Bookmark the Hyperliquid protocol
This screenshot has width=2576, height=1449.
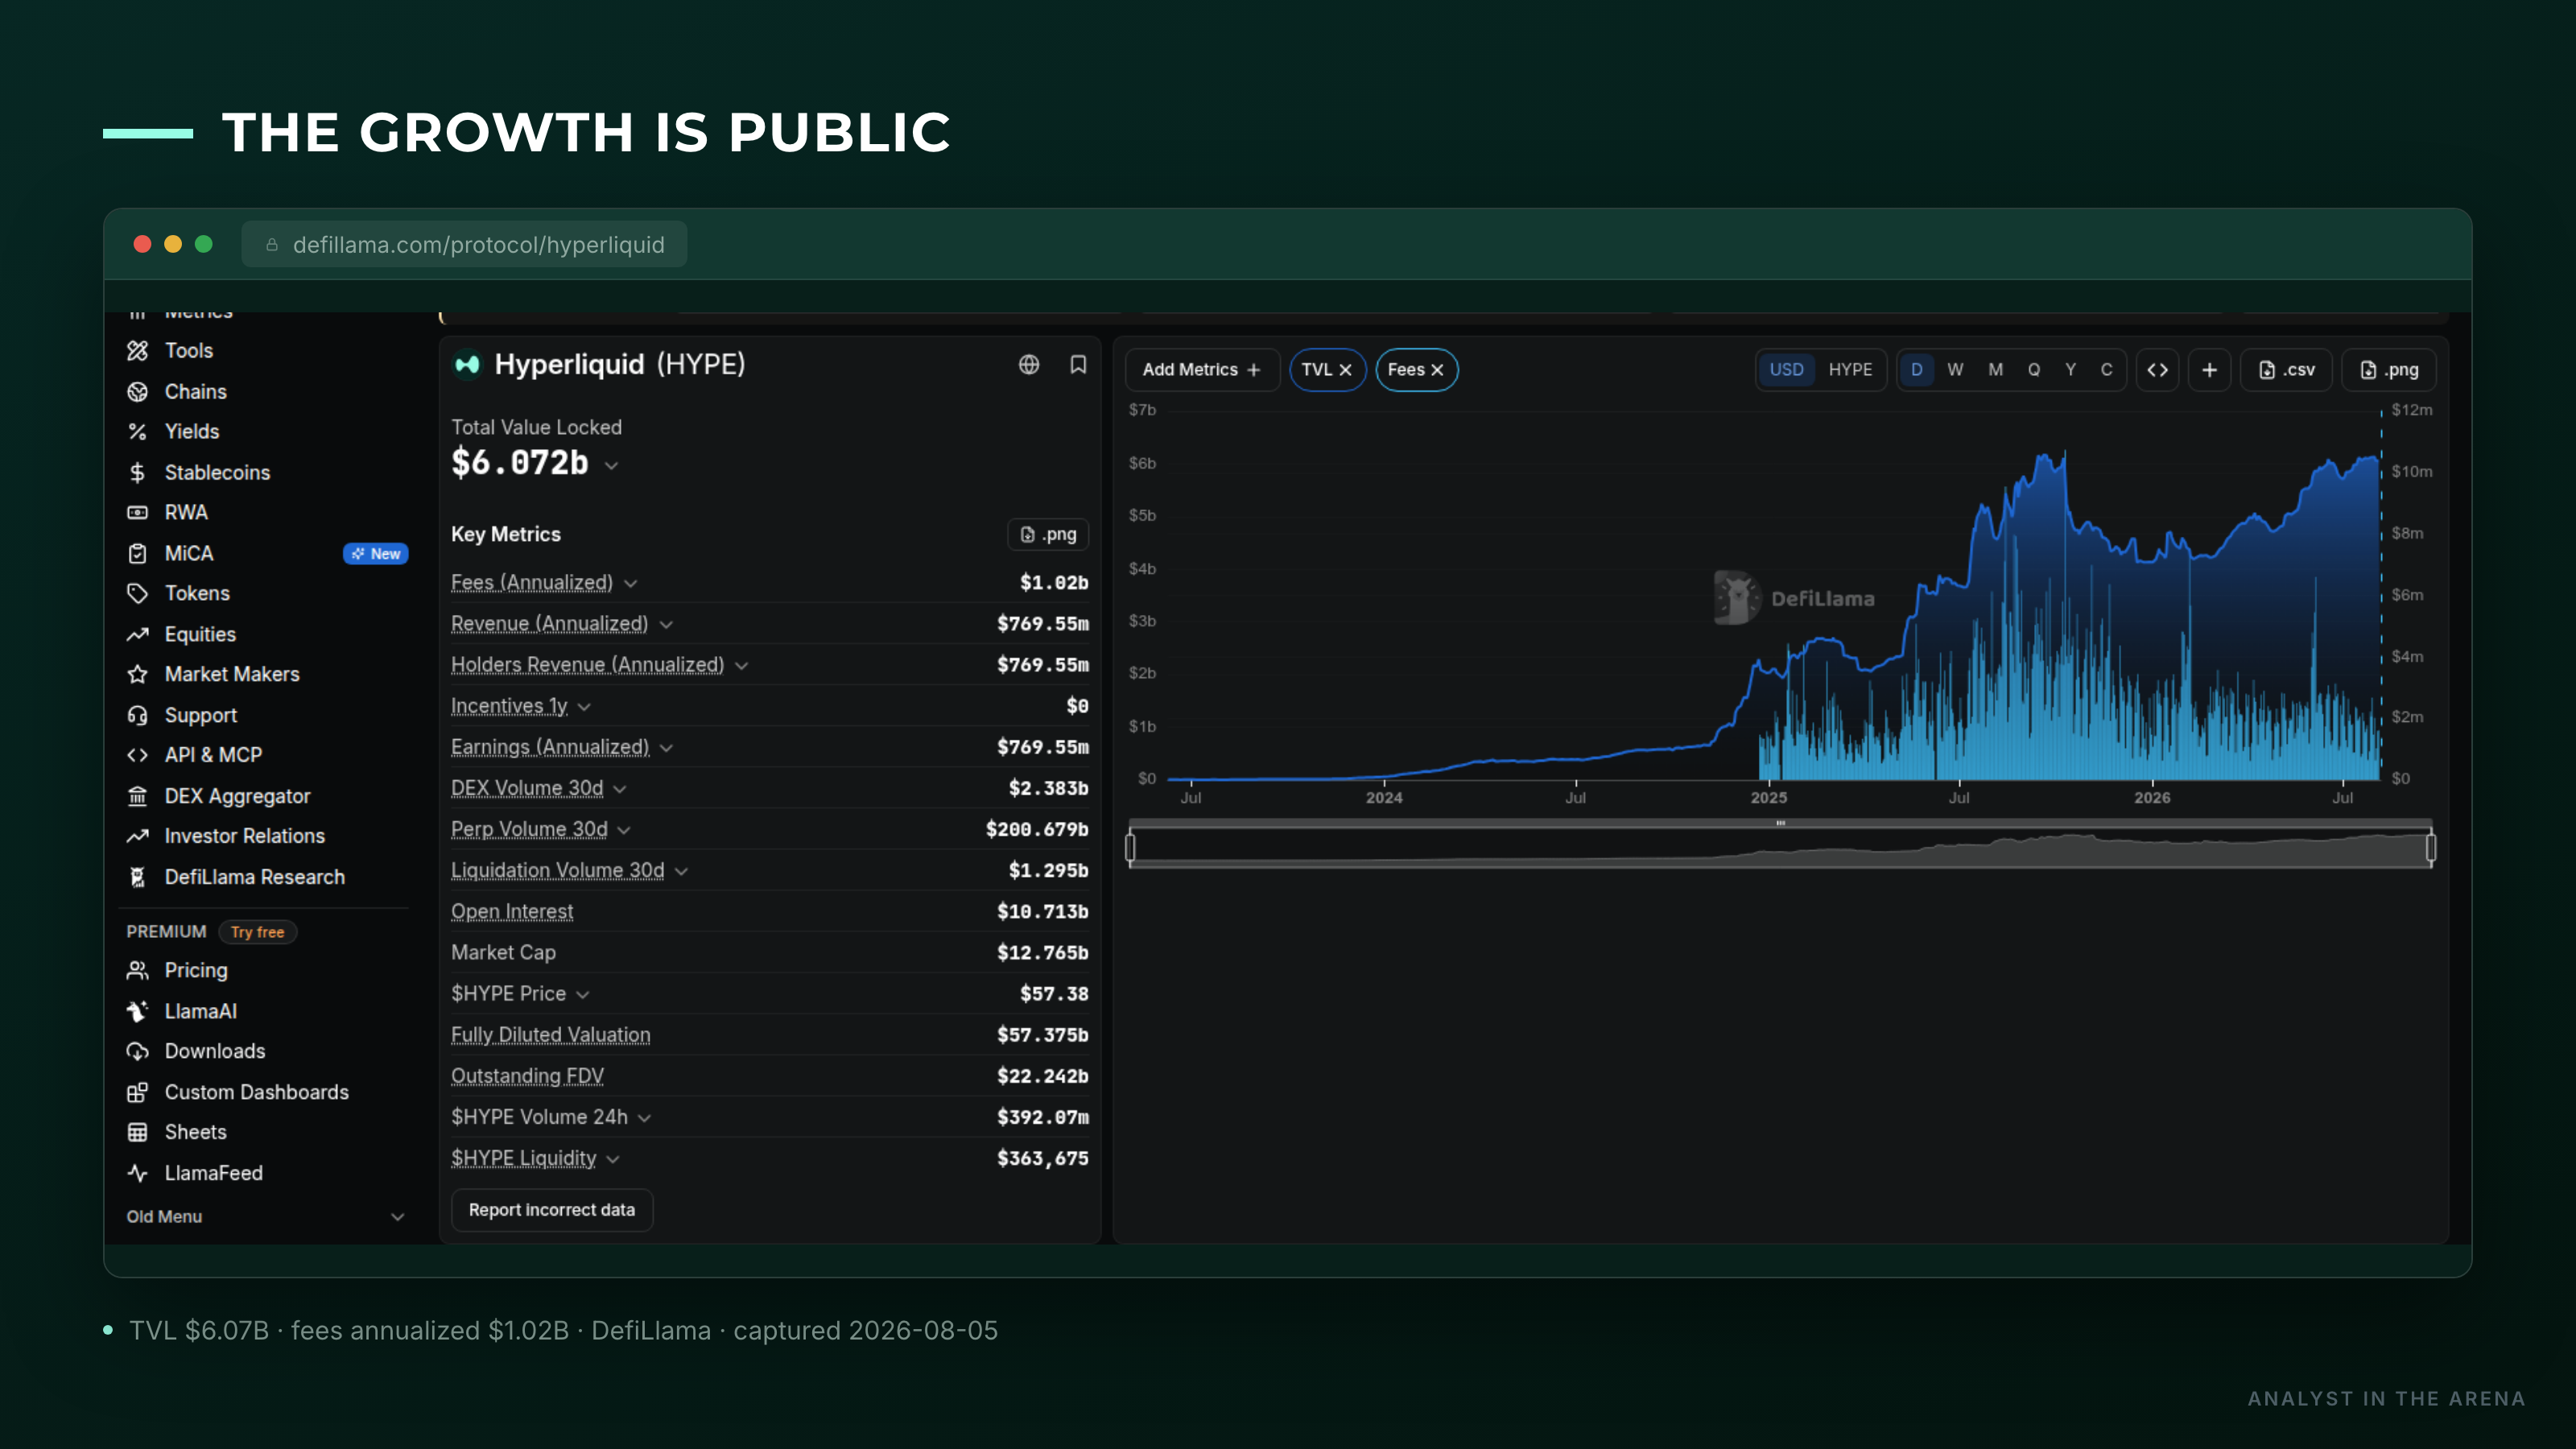click(x=1078, y=365)
